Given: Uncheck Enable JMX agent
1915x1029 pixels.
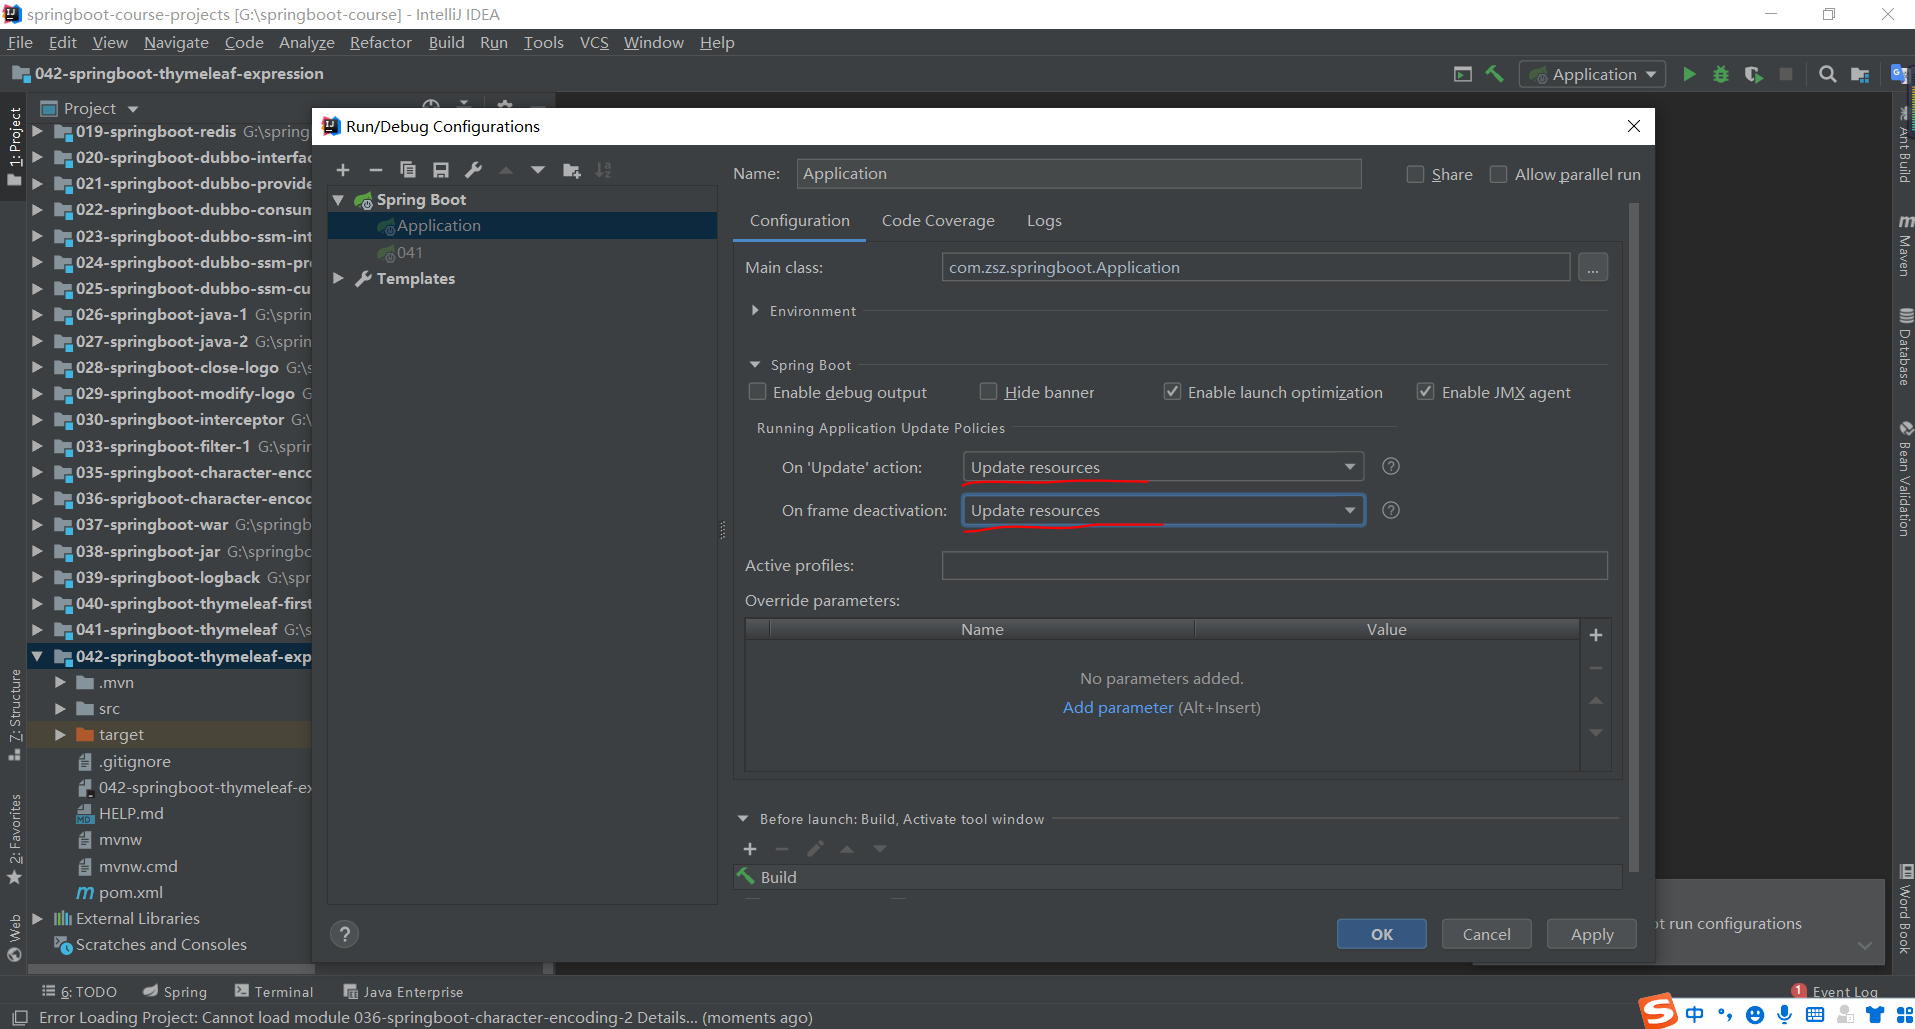Looking at the screenshot, I should [x=1426, y=392].
